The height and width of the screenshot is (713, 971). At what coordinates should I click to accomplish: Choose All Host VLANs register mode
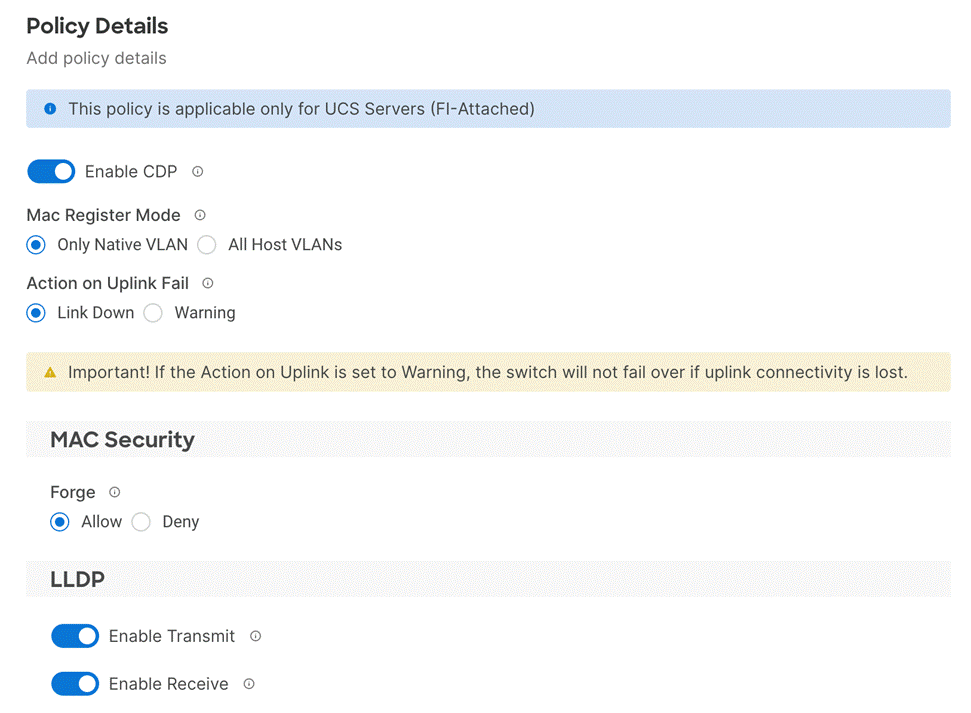(207, 245)
